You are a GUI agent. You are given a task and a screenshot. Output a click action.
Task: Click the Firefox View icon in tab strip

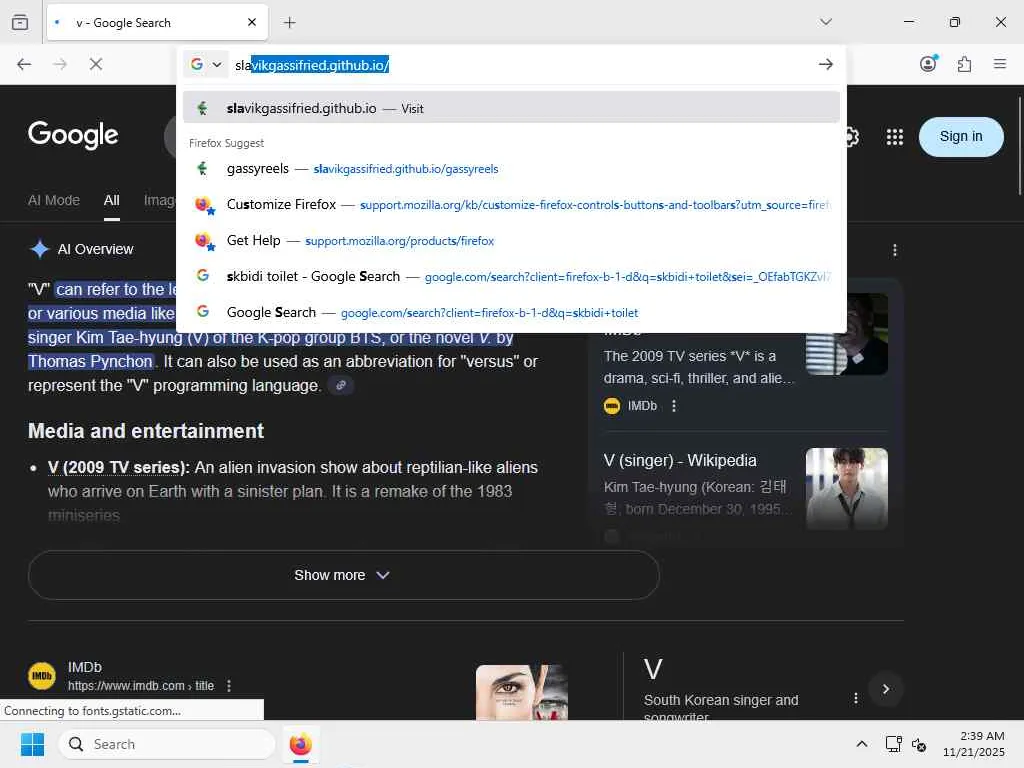pyautogui.click(x=20, y=22)
